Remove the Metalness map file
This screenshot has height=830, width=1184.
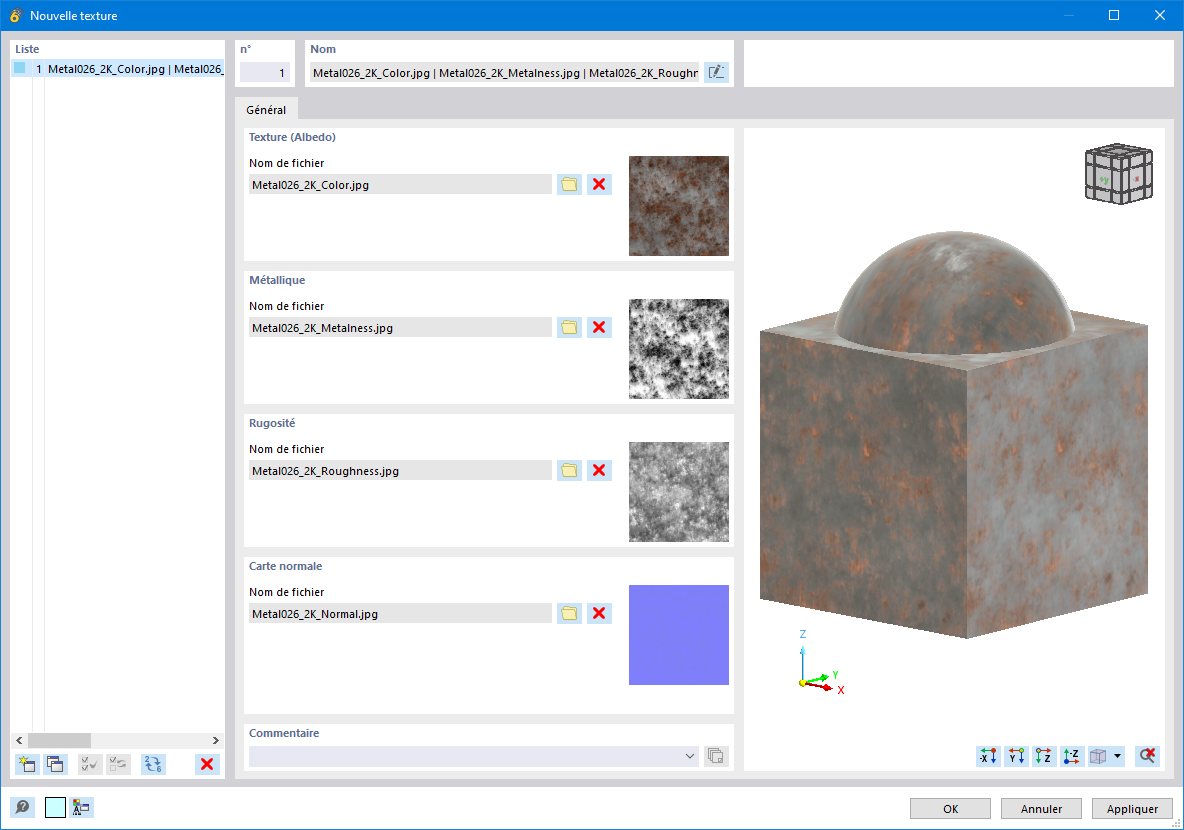point(599,327)
